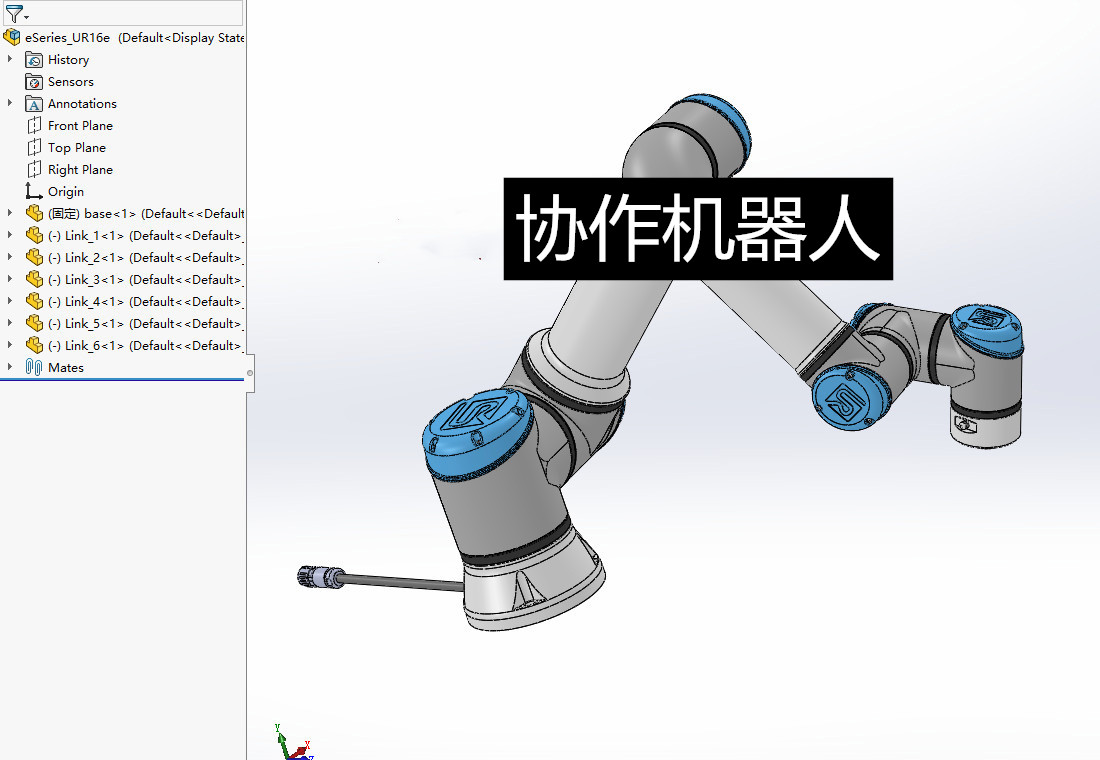The width and height of the screenshot is (1100, 760).
Task: Click the Link_4<1> part icon
Action: 34,301
